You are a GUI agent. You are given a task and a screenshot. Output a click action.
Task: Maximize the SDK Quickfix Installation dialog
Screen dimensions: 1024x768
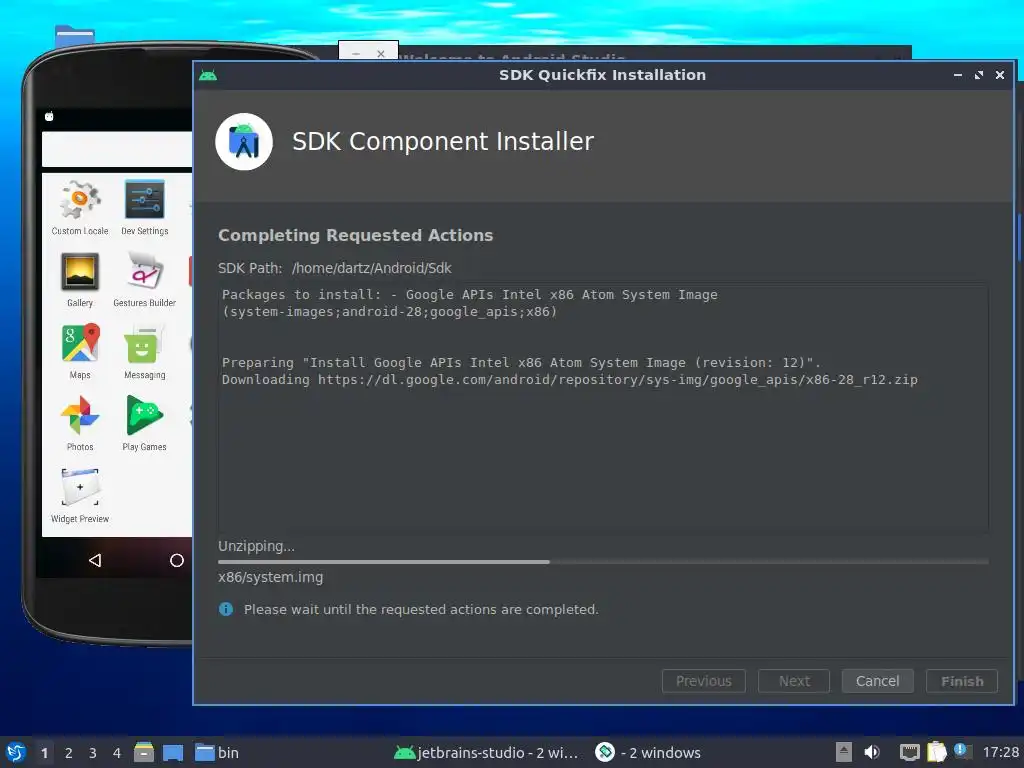(978, 75)
